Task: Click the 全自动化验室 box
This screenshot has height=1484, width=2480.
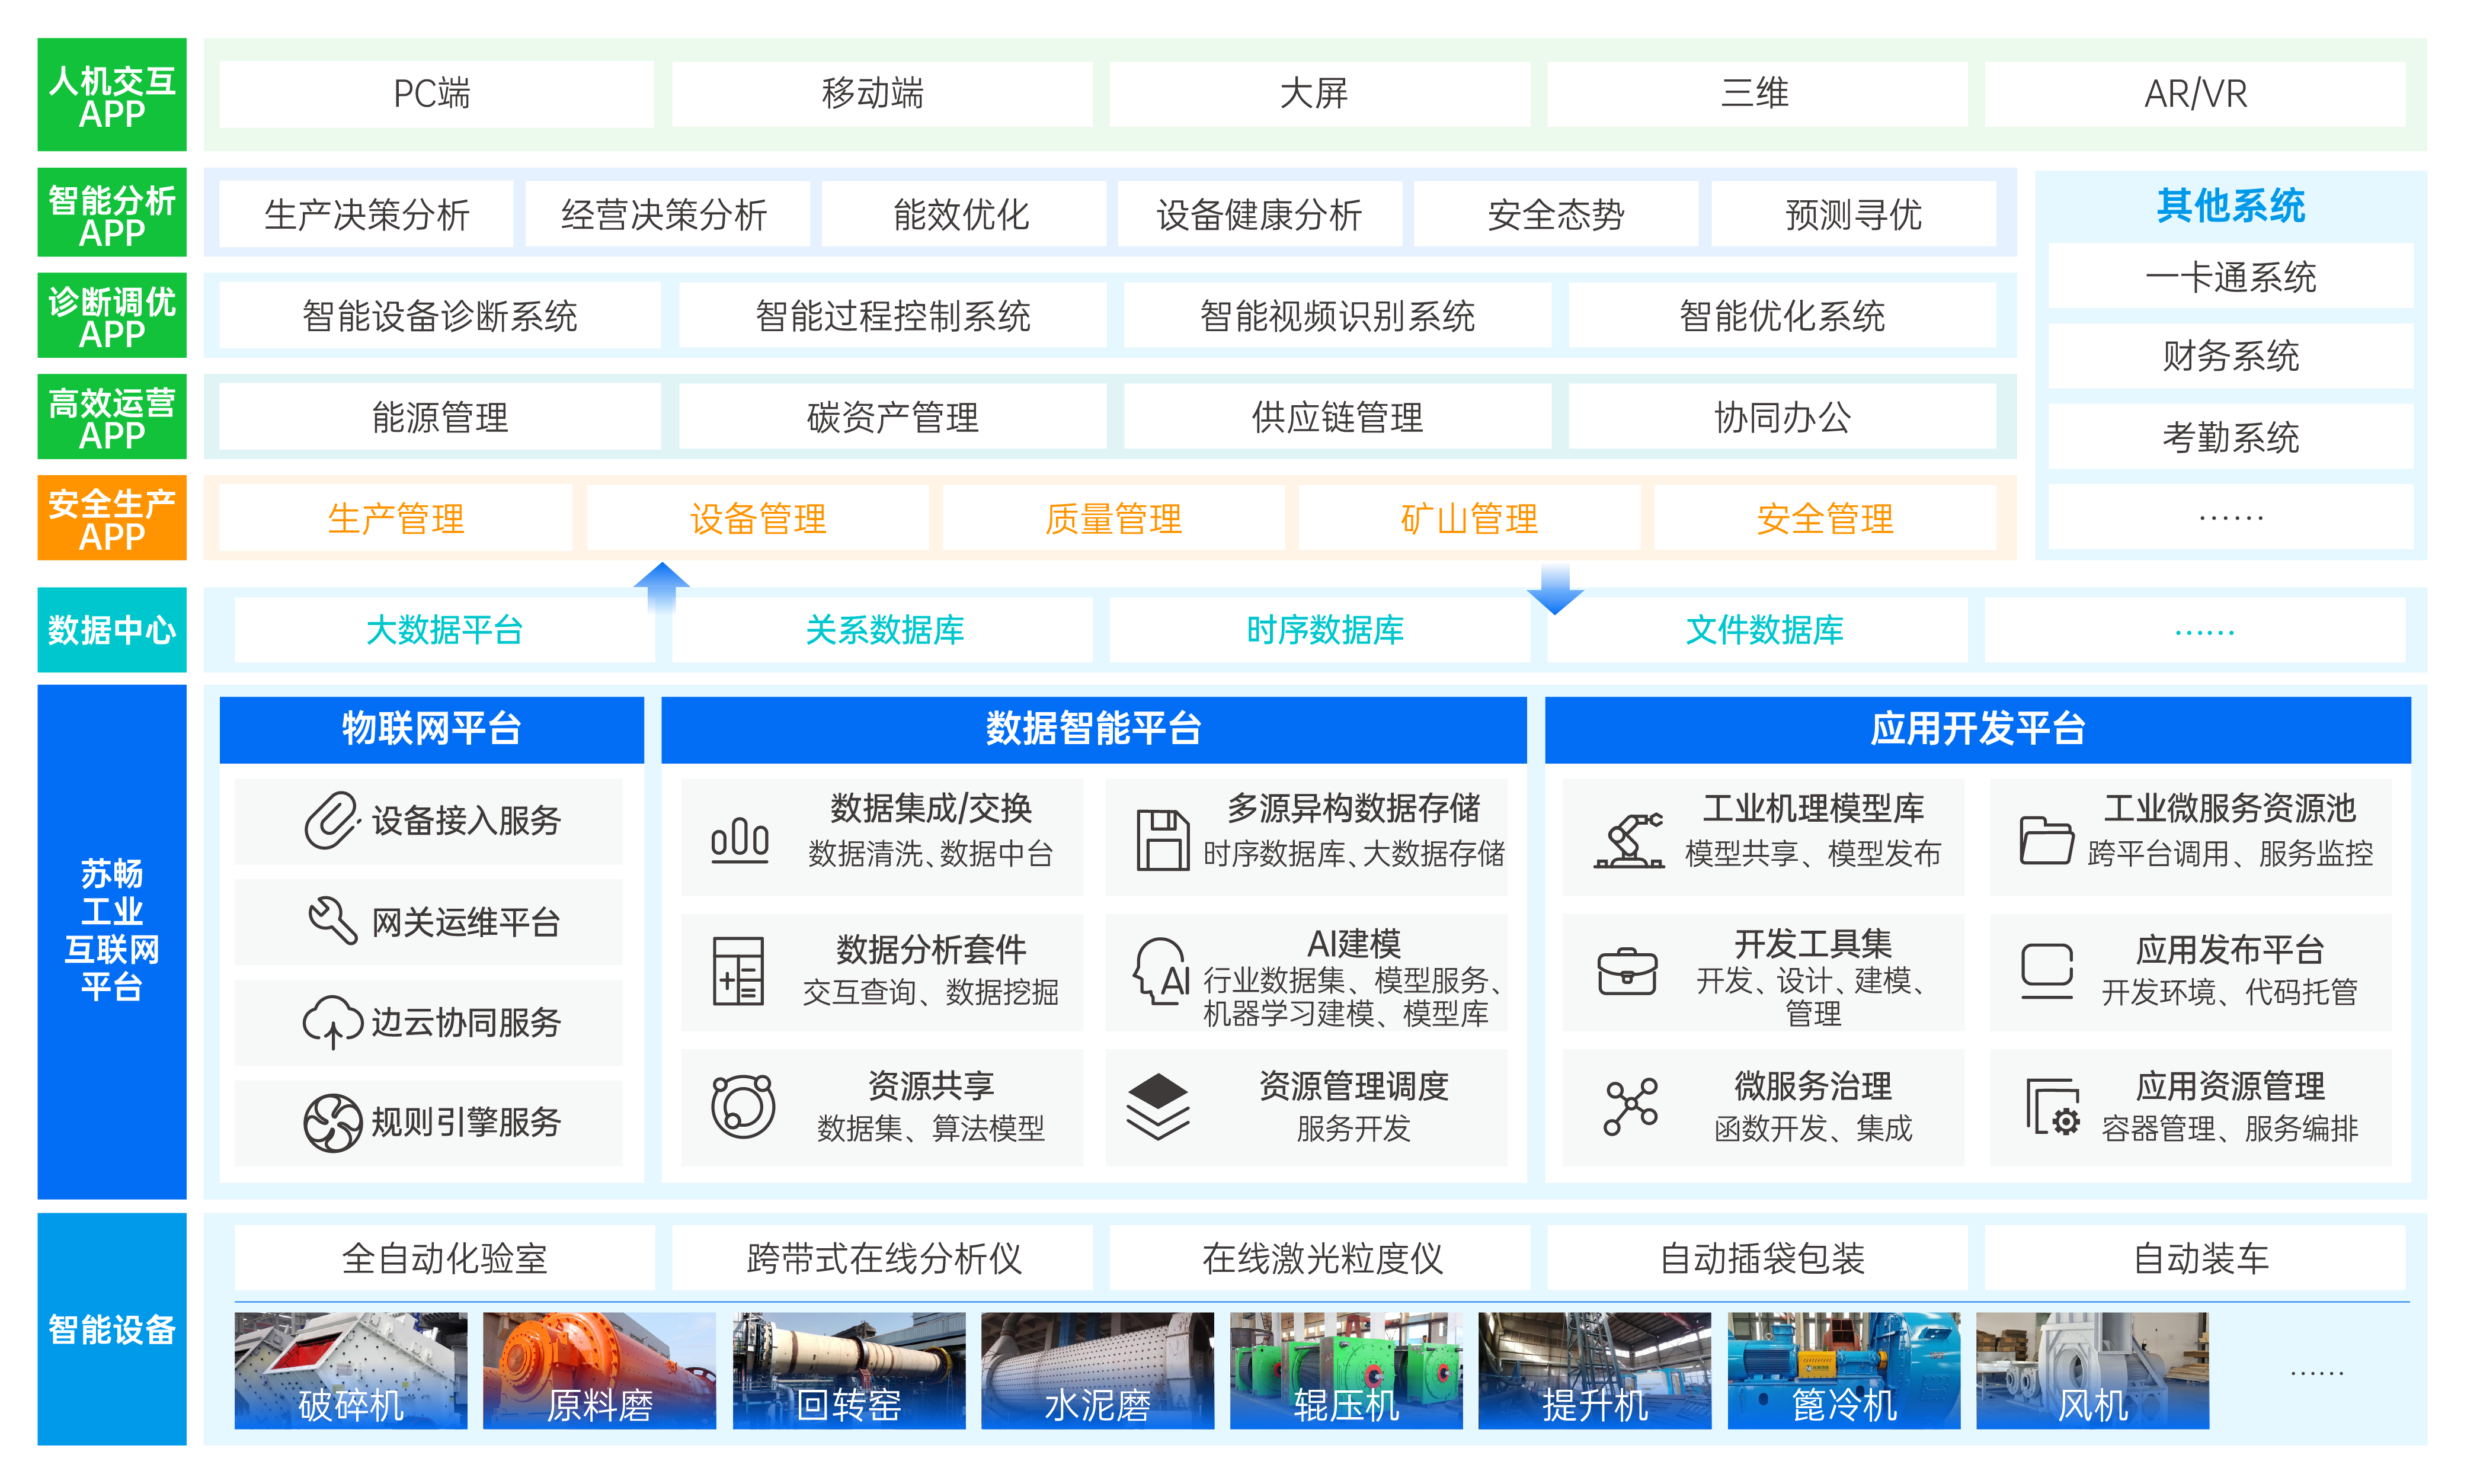Action: (445, 1258)
